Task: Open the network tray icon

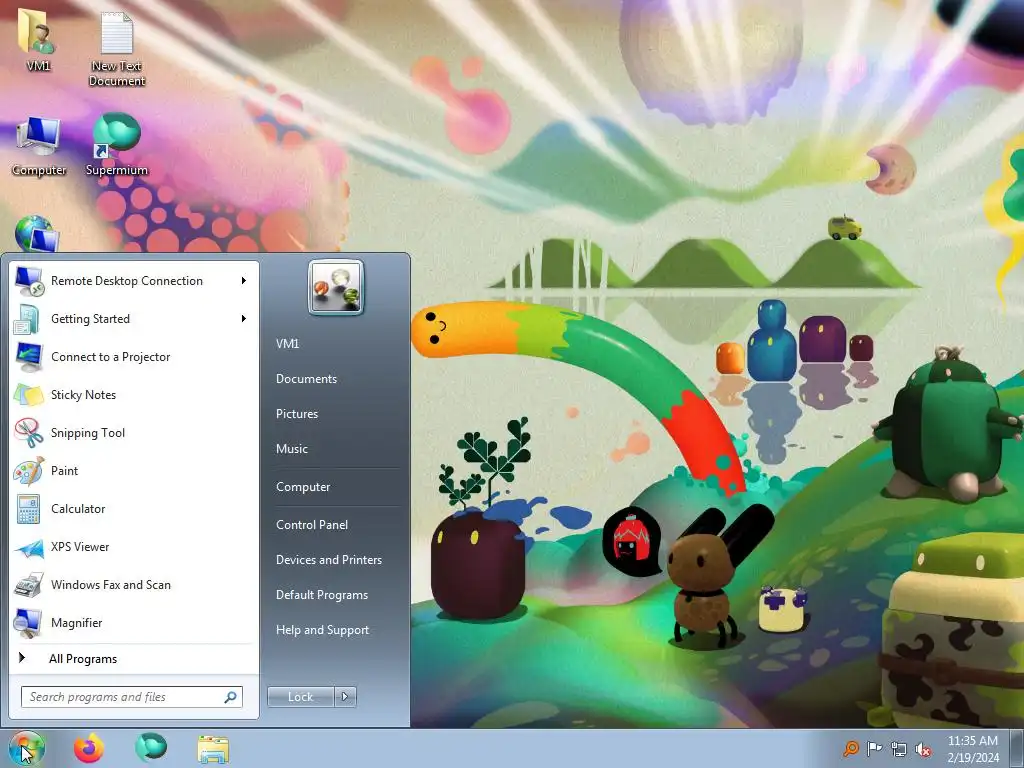Action: tap(899, 749)
